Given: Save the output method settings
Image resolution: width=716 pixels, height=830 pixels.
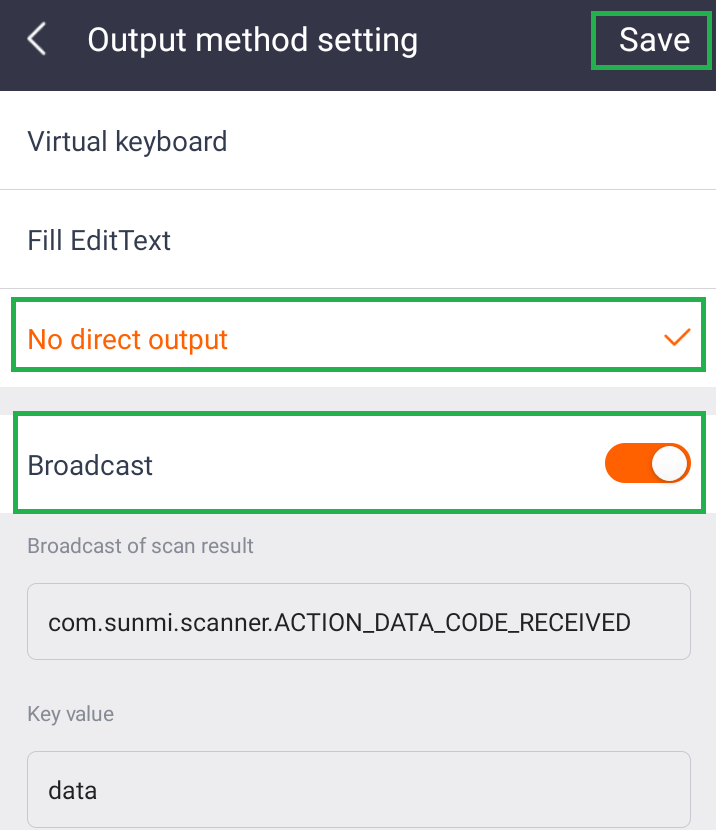Looking at the screenshot, I should coord(654,40).
